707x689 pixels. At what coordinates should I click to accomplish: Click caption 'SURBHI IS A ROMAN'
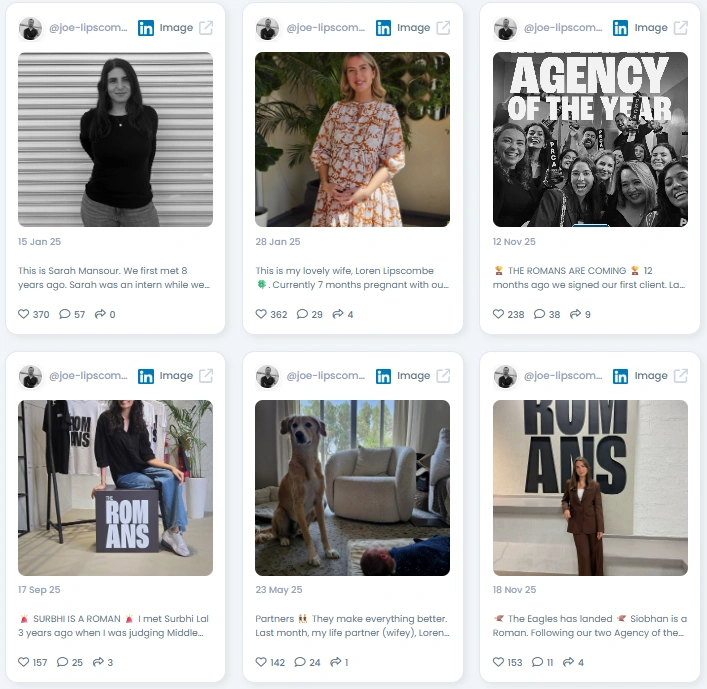[77, 619]
